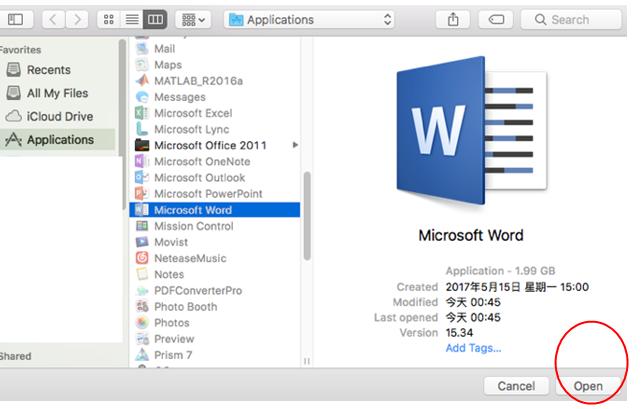Screen dimensions: 642x409
Task: Click the Mail app icon
Action: tap(142, 49)
